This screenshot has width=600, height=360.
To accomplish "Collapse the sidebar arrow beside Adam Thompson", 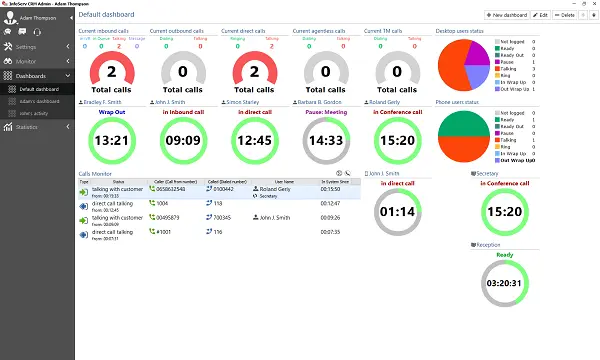I will [x=71, y=18].
